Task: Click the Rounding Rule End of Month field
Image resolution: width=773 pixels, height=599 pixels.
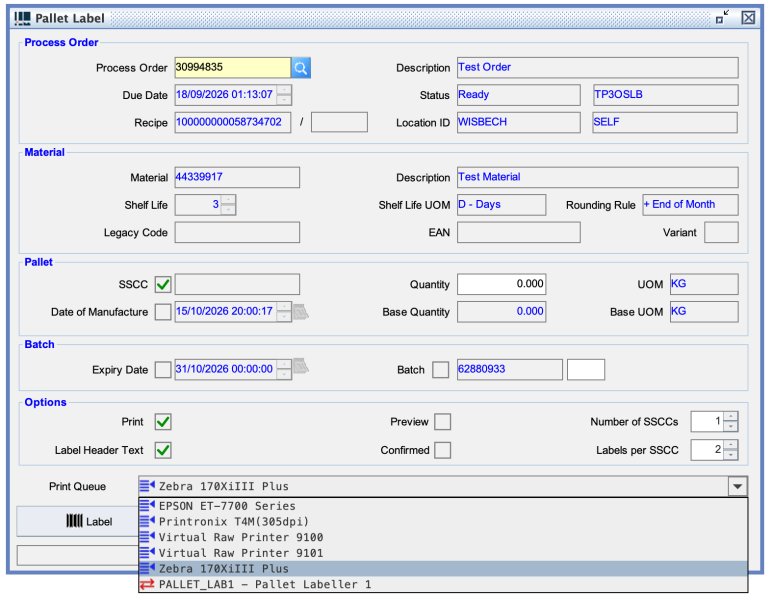Action: 690,205
